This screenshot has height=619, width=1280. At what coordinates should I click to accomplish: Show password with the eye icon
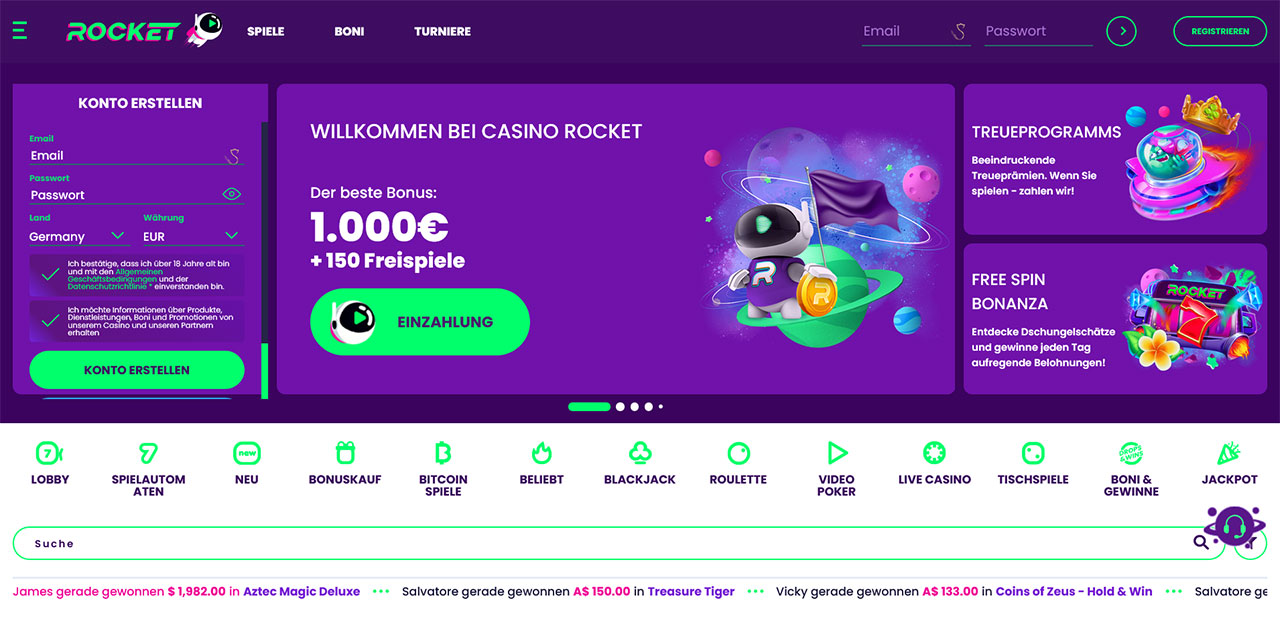coord(232,194)
